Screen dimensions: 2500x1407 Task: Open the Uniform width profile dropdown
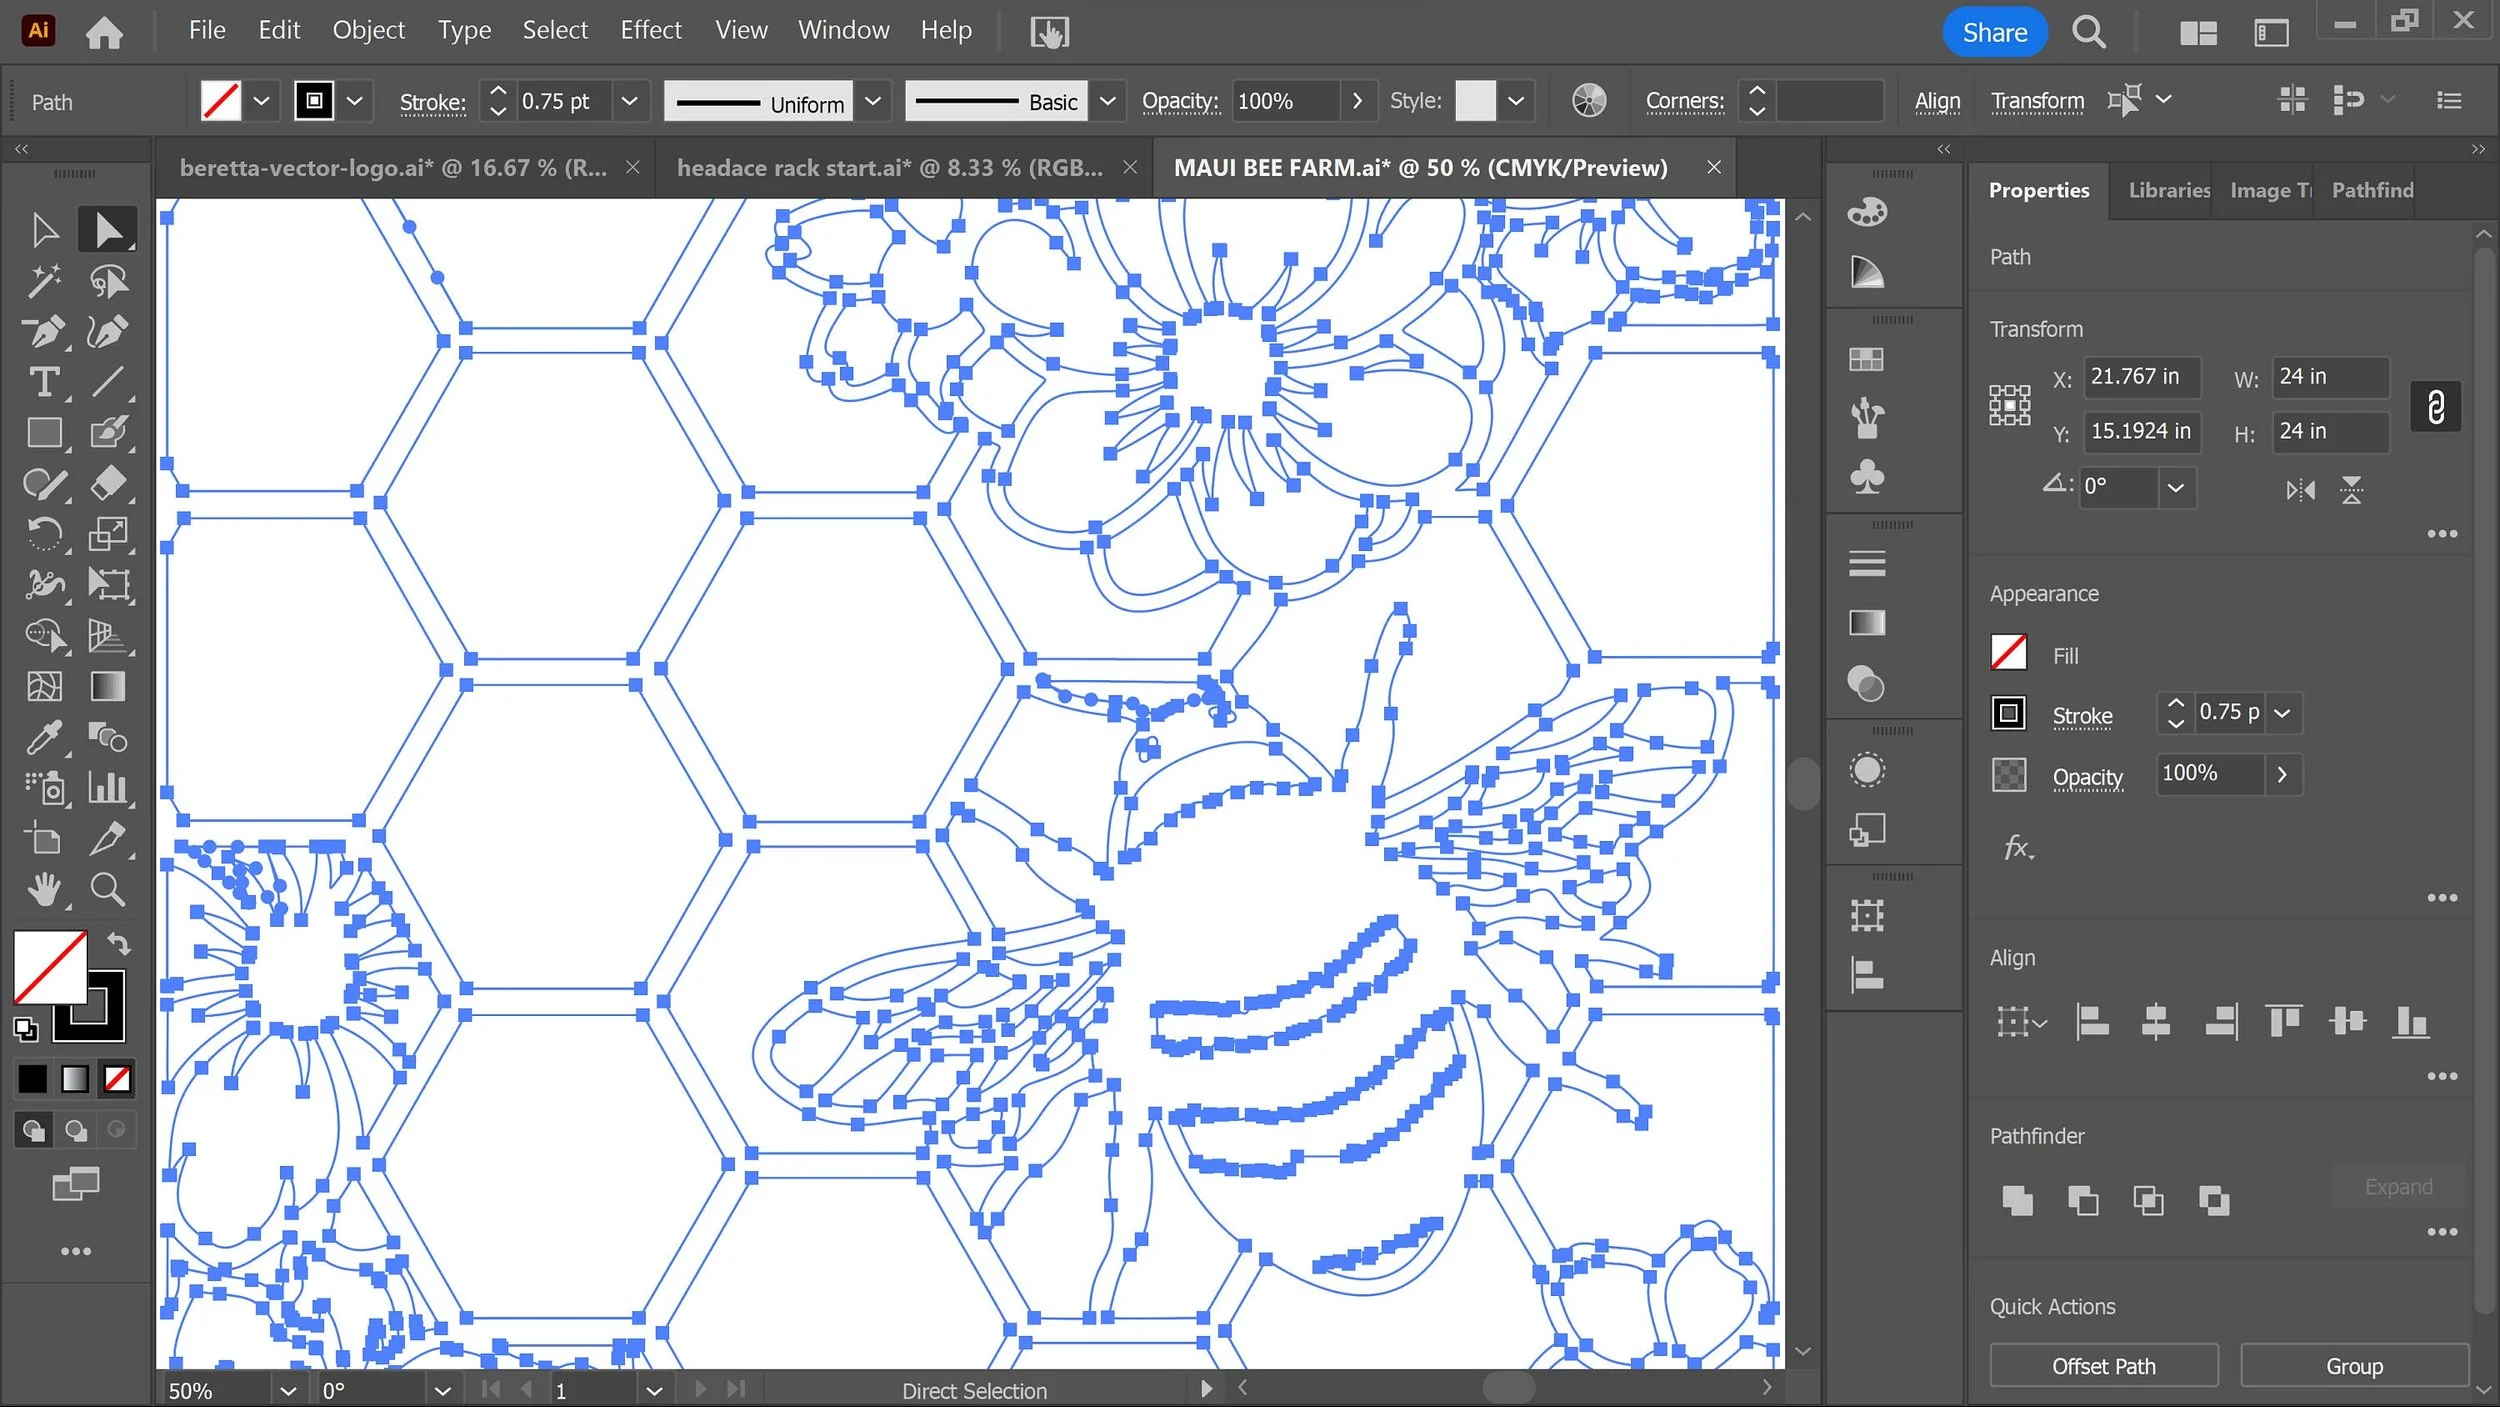pyautogui.click(x=872, y=101)
